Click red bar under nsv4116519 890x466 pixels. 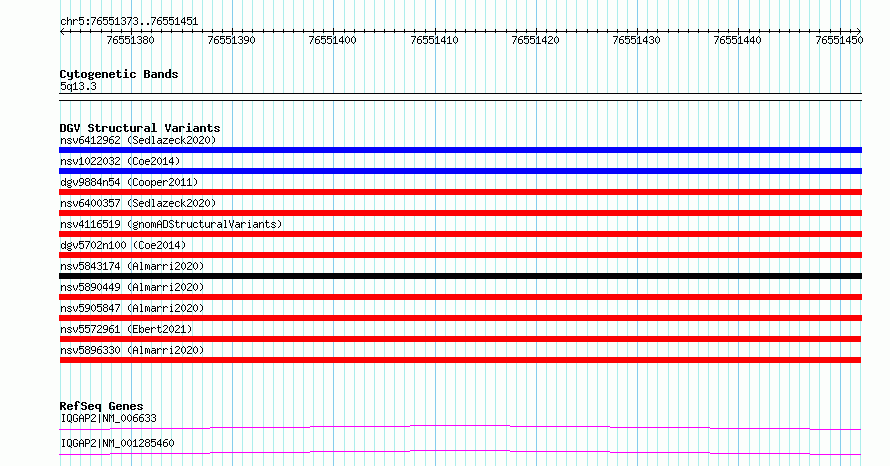point(460,234)
